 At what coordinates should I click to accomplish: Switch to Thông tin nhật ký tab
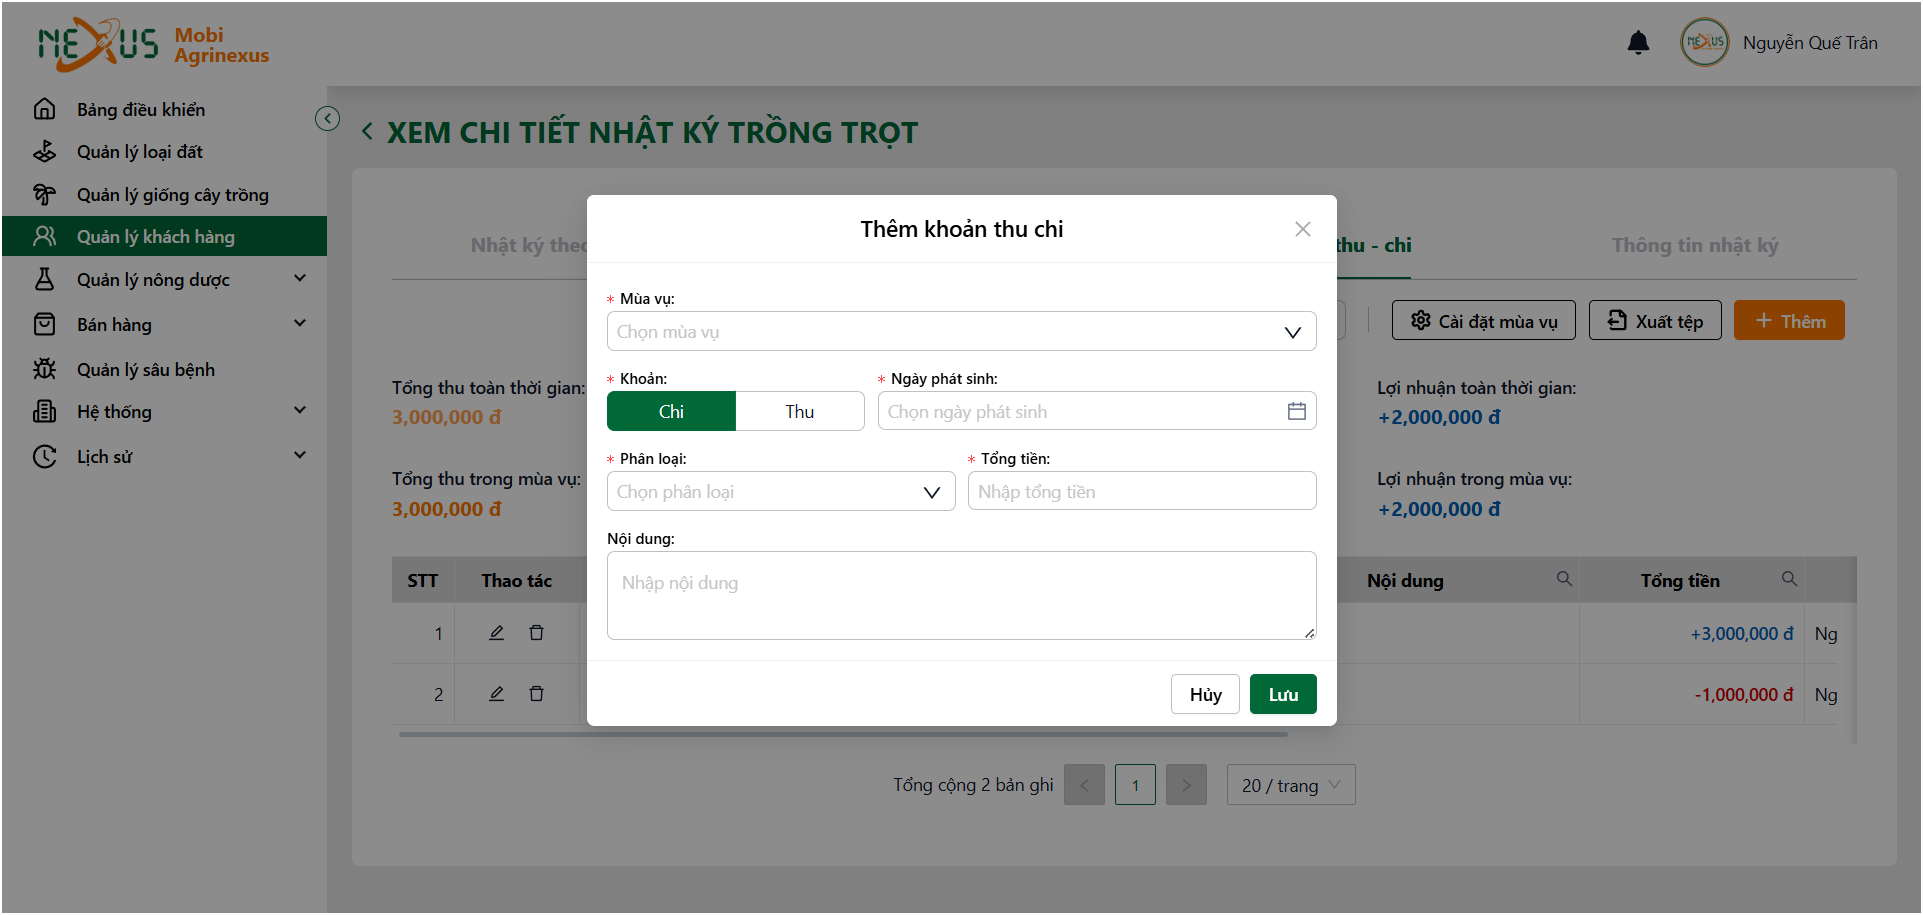click(x=1695, y=245)
